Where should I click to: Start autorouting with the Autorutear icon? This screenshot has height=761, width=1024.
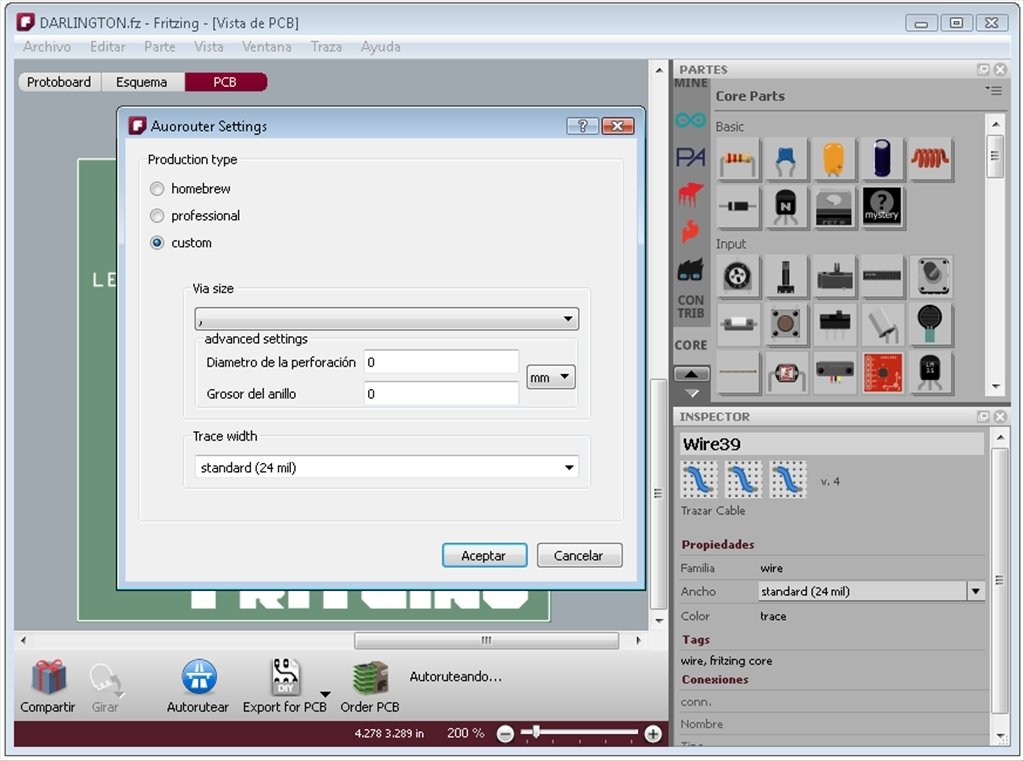coord(199,677)
